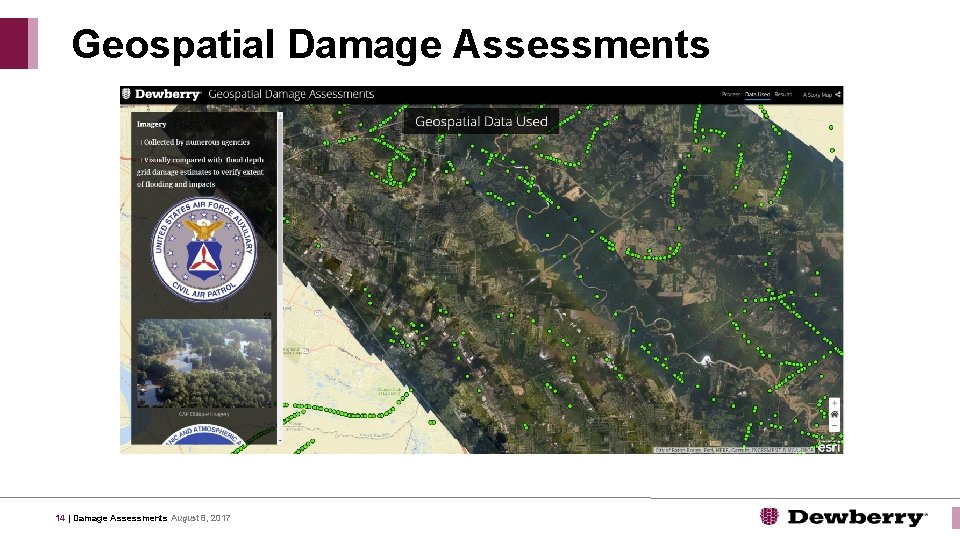Click the Dewberry shield logo in black header
The image size is (960, 540).
pos(126,94)
